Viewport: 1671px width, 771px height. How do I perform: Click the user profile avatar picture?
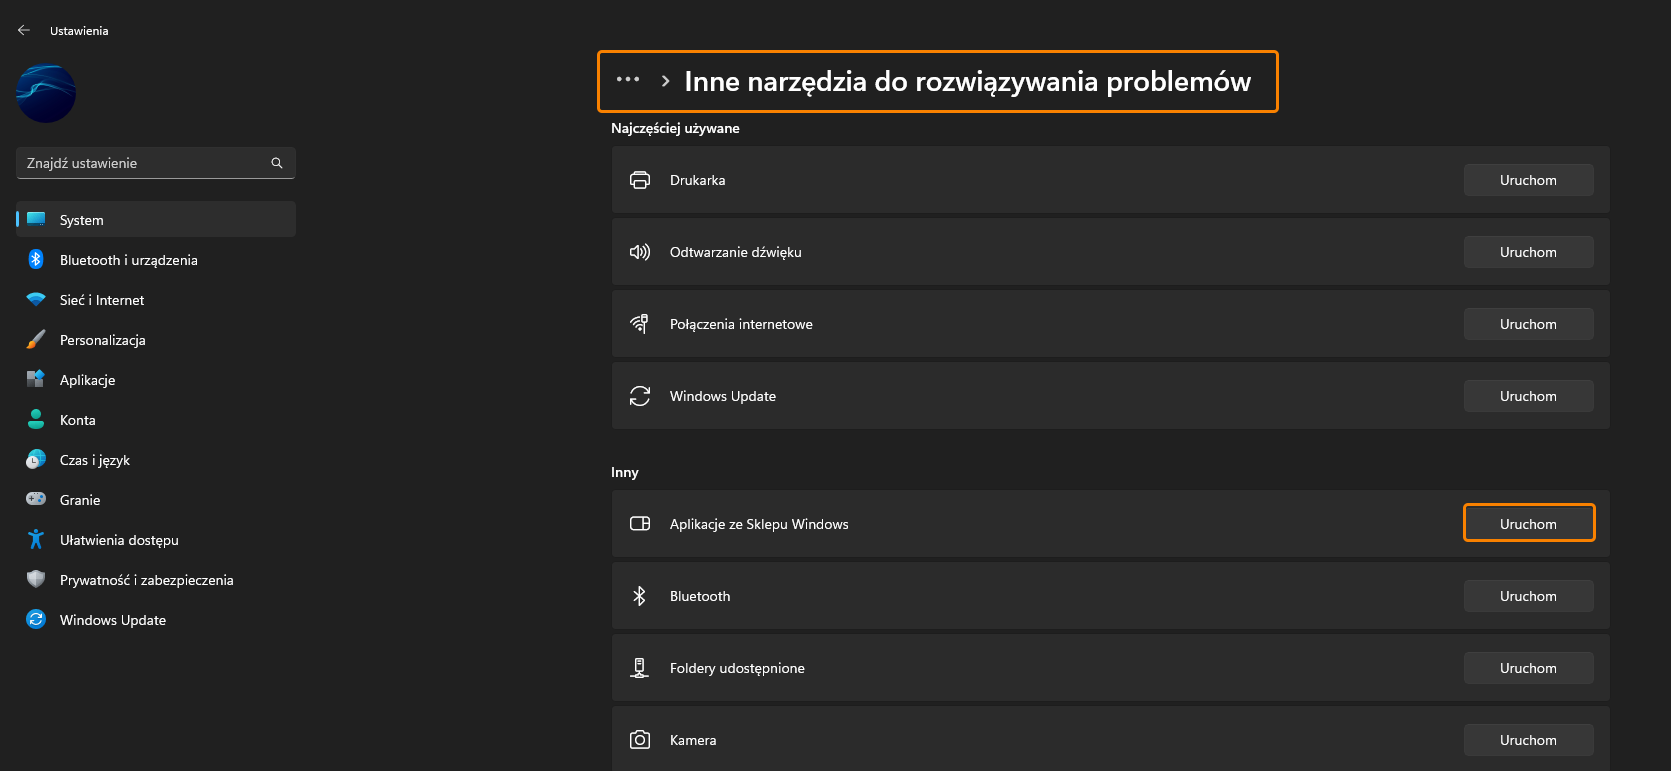pos(46,94)
